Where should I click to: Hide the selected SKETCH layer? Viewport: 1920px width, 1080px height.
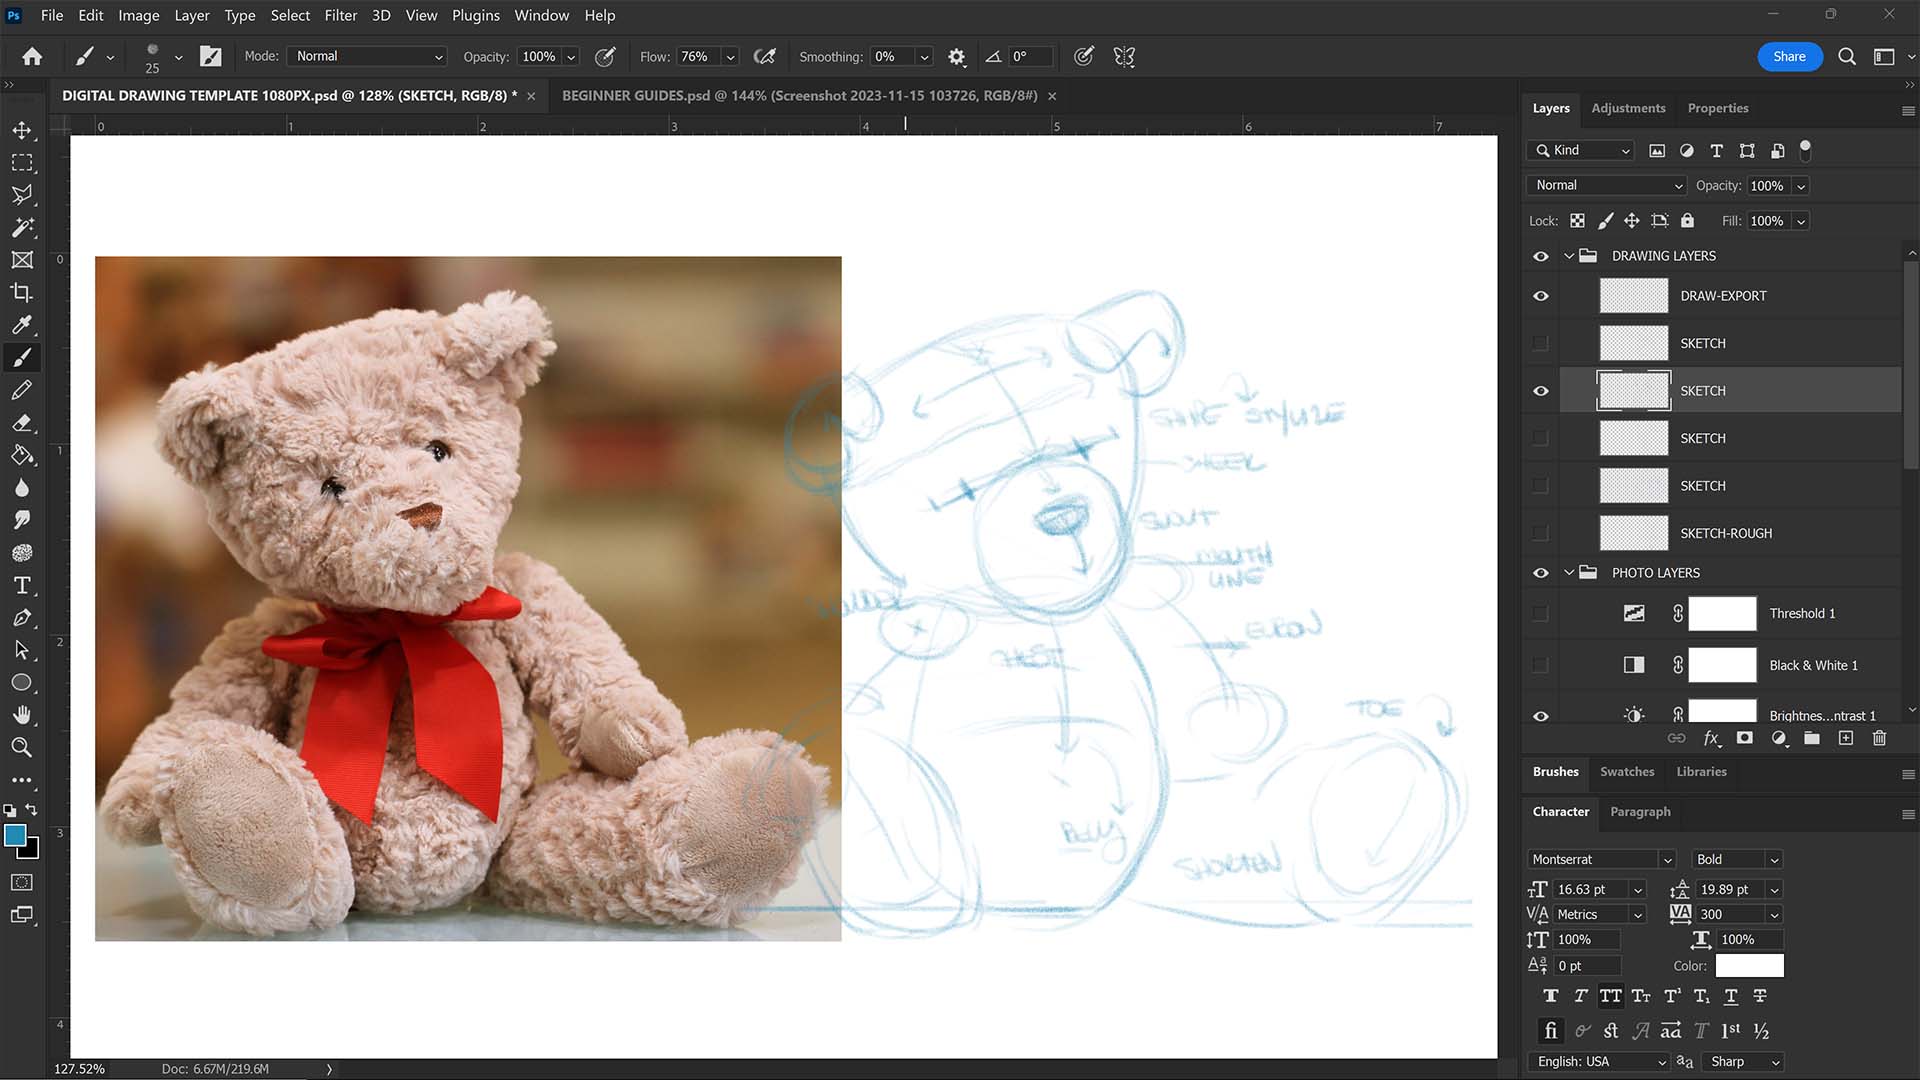click(1540, 391)
